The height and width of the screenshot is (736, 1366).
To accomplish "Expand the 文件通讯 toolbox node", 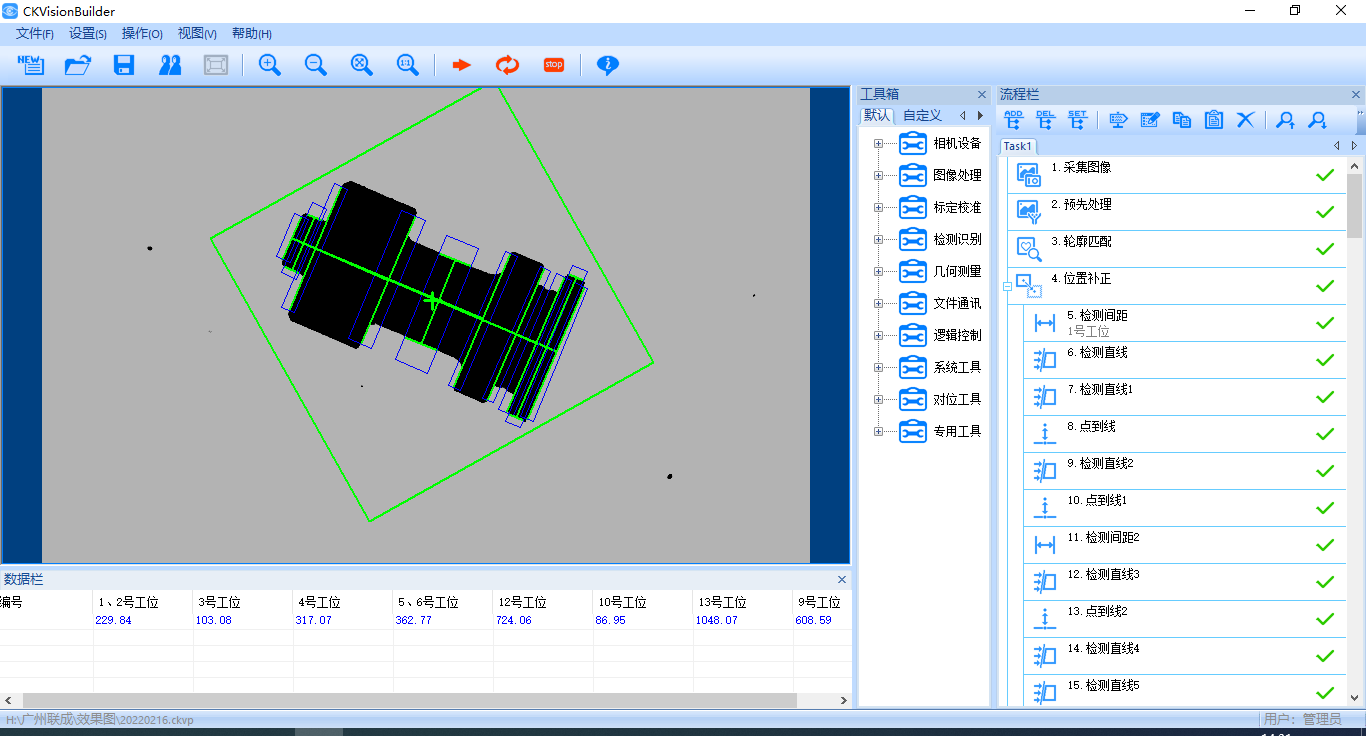I will tap(879, 304).
